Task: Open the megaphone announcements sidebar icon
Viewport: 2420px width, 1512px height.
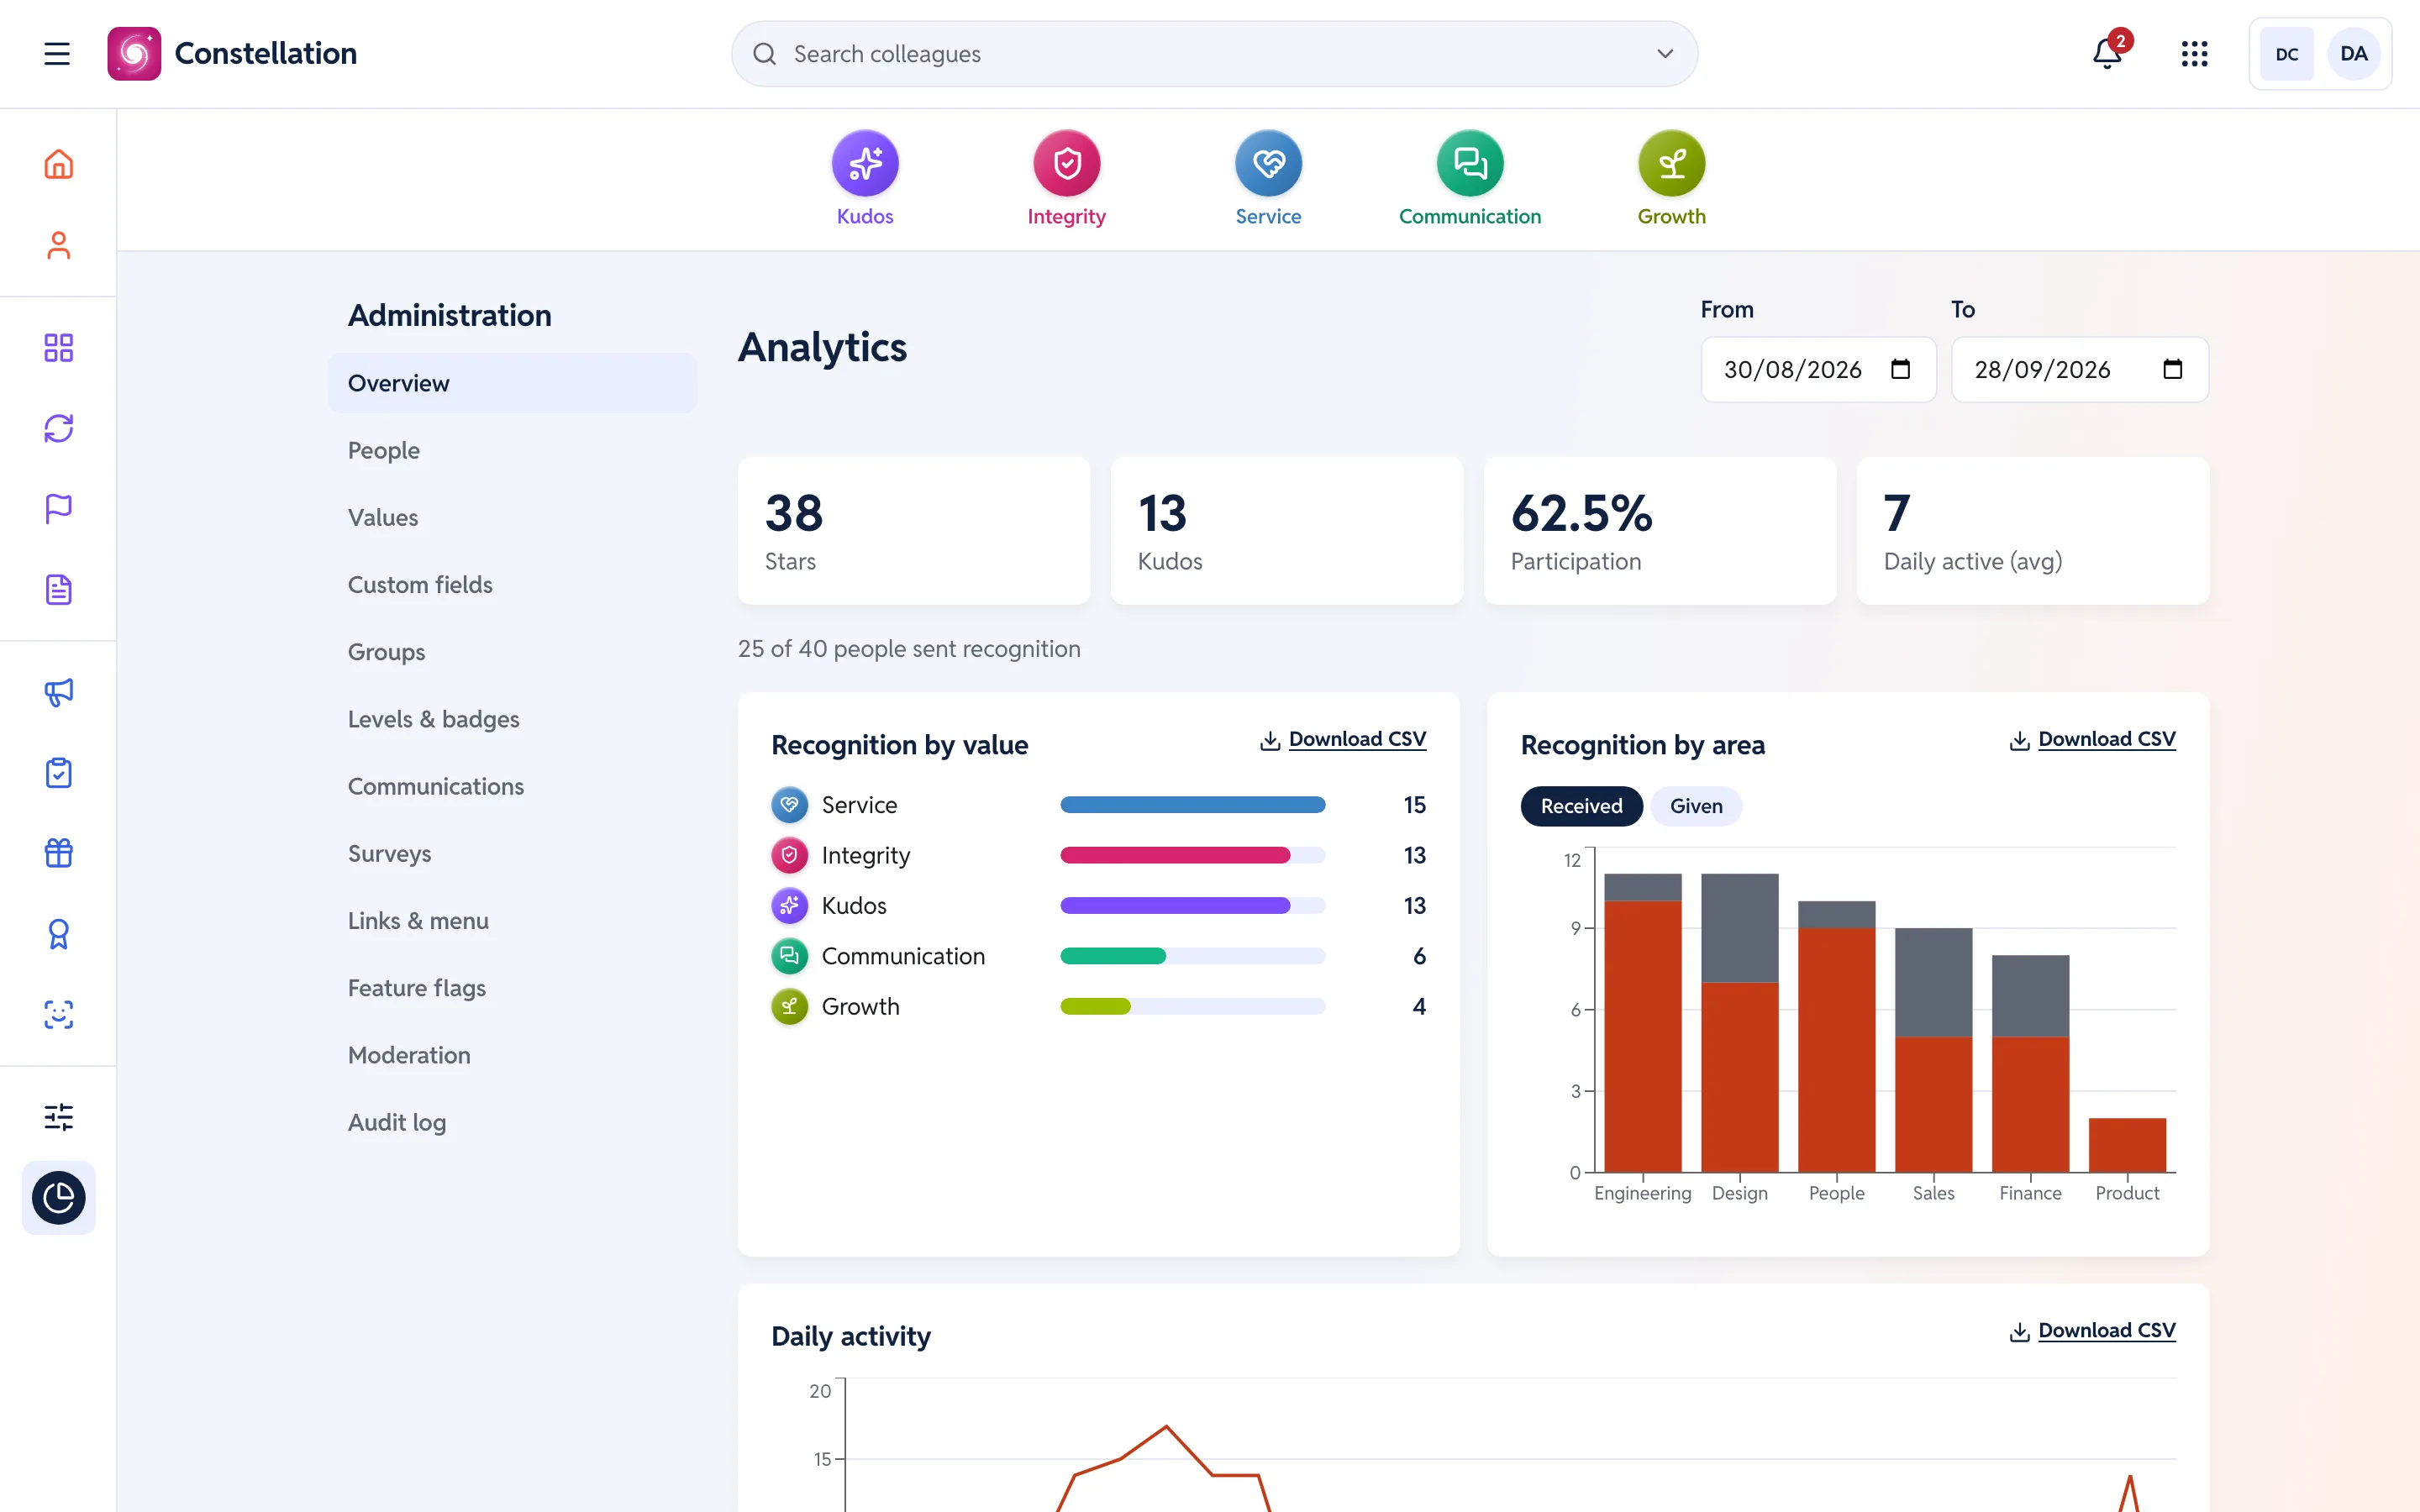Action: point(59,692)
